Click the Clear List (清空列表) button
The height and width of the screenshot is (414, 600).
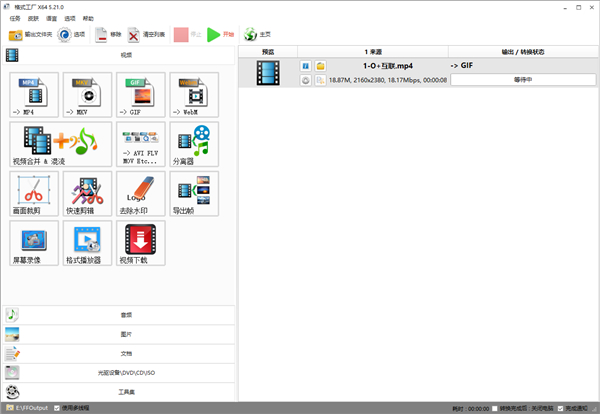(x=146, y=34)
